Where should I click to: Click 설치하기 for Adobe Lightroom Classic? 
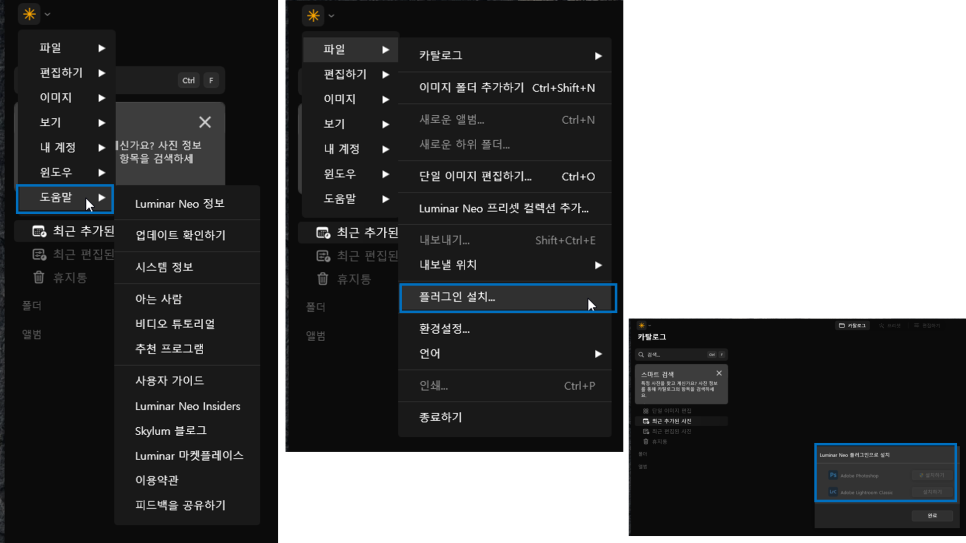point(932,492)
